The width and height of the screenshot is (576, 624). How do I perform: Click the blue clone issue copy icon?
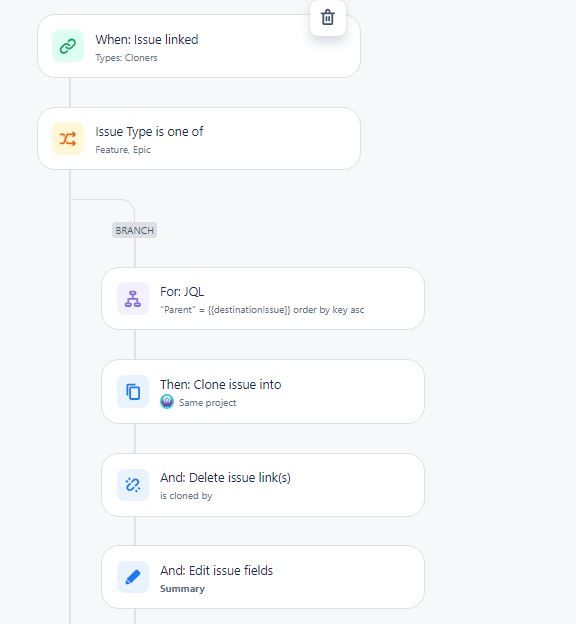click(x=133, y=392)
